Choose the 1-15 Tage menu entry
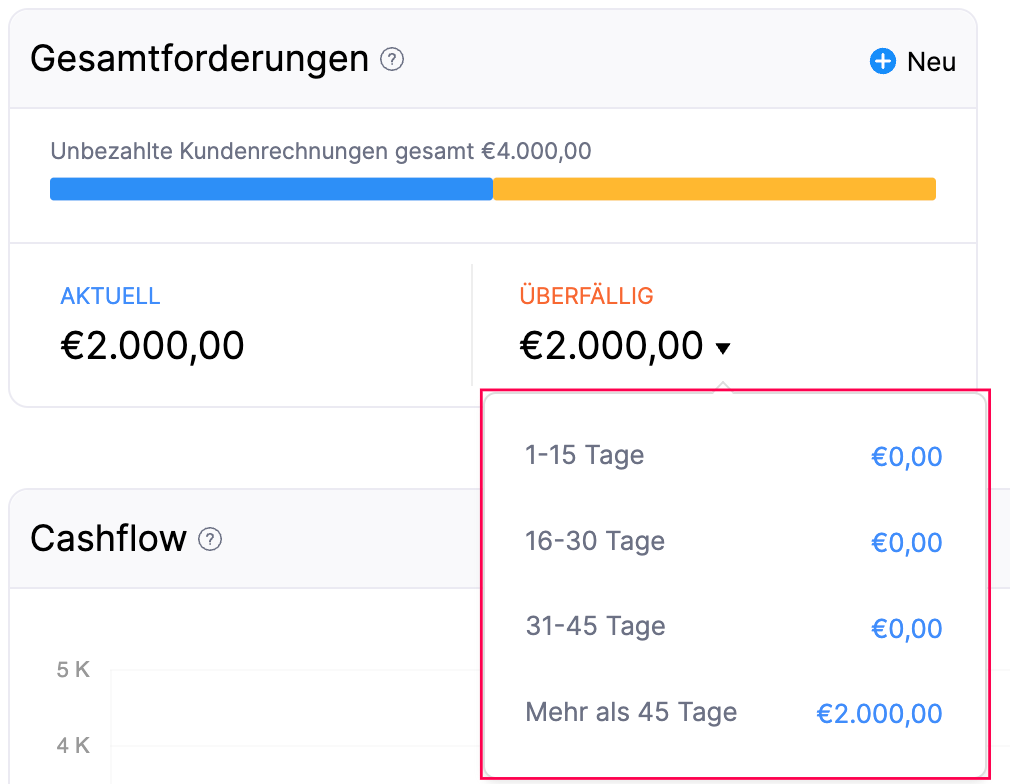This screenshot has height=784, width=1010. tap(584, 456)
